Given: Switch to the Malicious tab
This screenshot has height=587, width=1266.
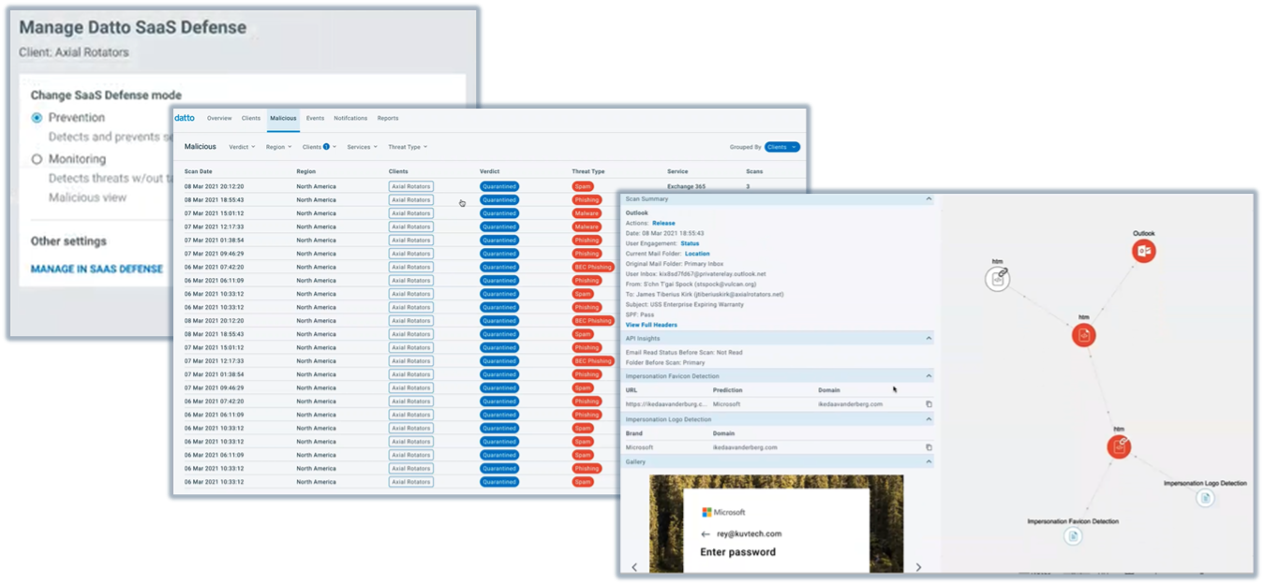Looking at the screenshot, I should 283,118.
